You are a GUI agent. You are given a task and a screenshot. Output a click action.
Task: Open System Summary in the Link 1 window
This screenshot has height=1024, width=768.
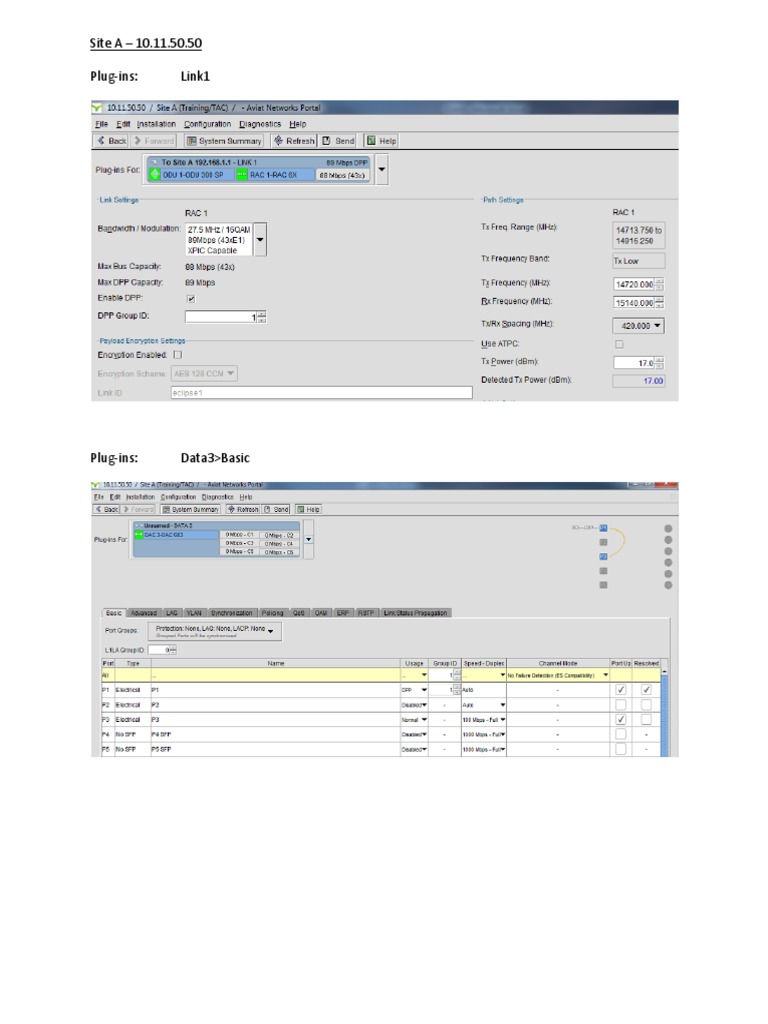tap(224, 140)
